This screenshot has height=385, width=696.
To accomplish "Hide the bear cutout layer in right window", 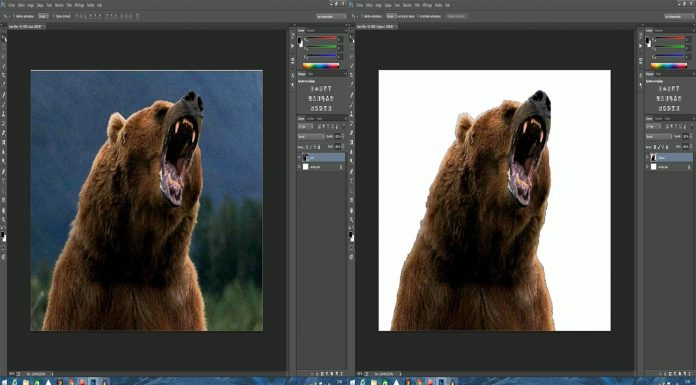I will click(647, 157).
